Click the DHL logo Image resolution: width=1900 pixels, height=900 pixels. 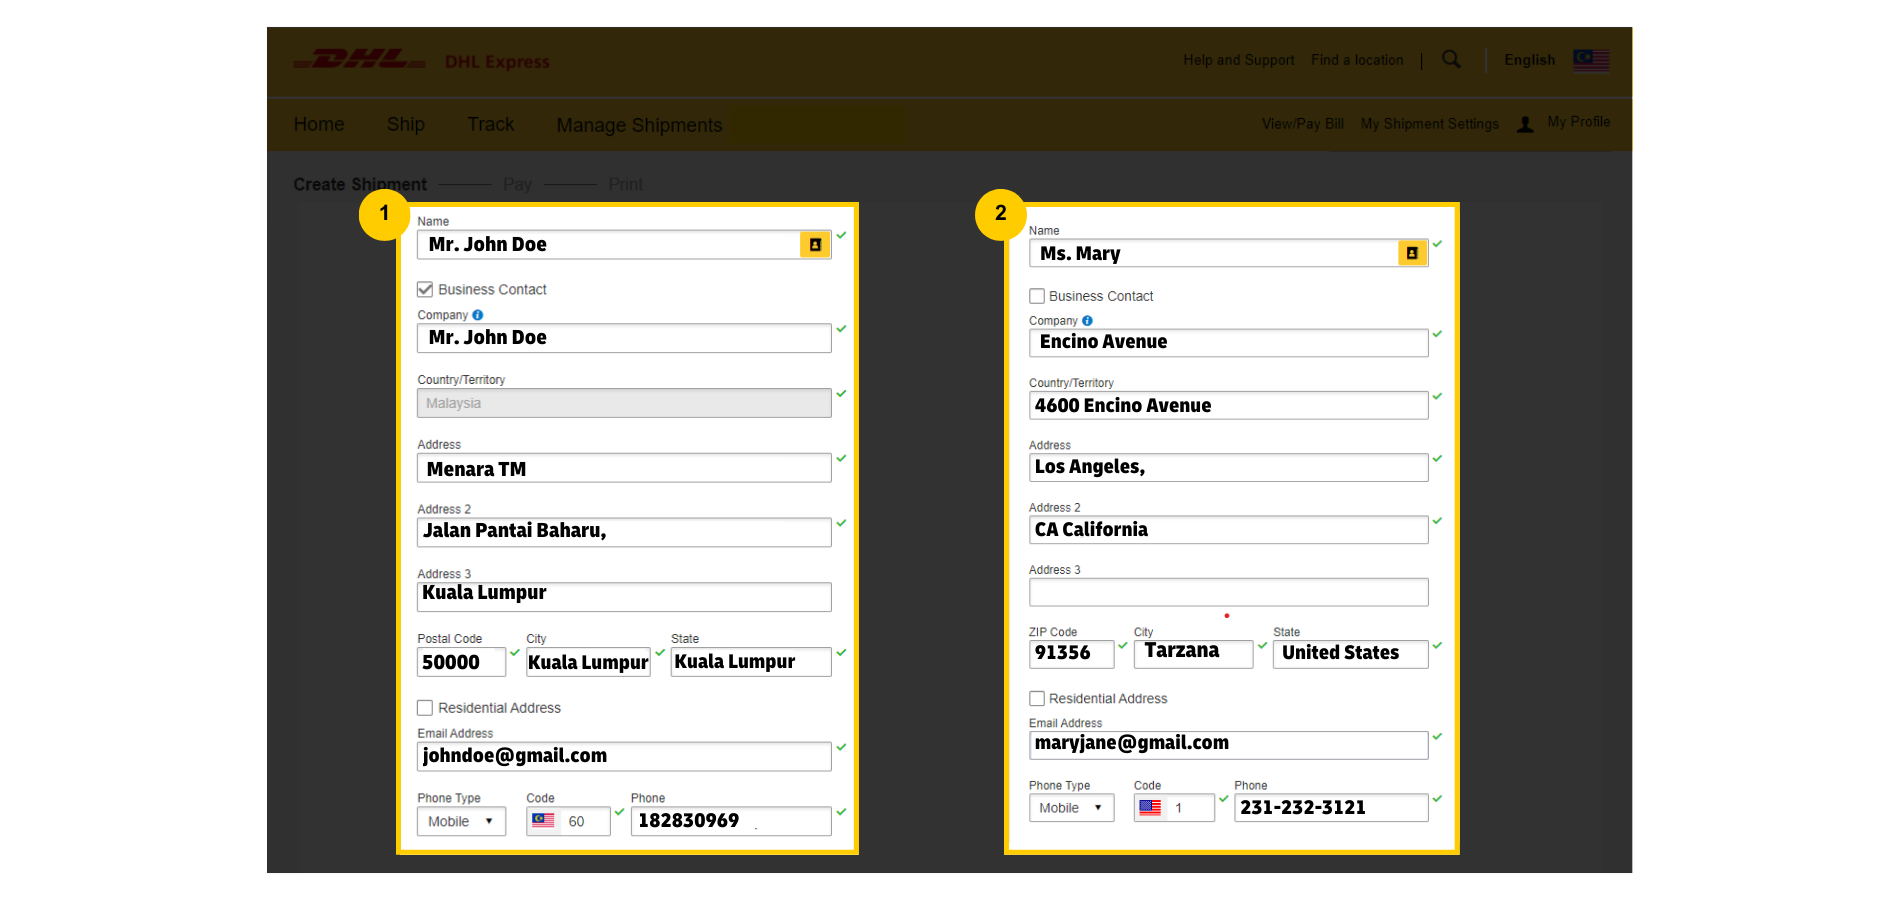pyautogui.click(x=360, y=60)
